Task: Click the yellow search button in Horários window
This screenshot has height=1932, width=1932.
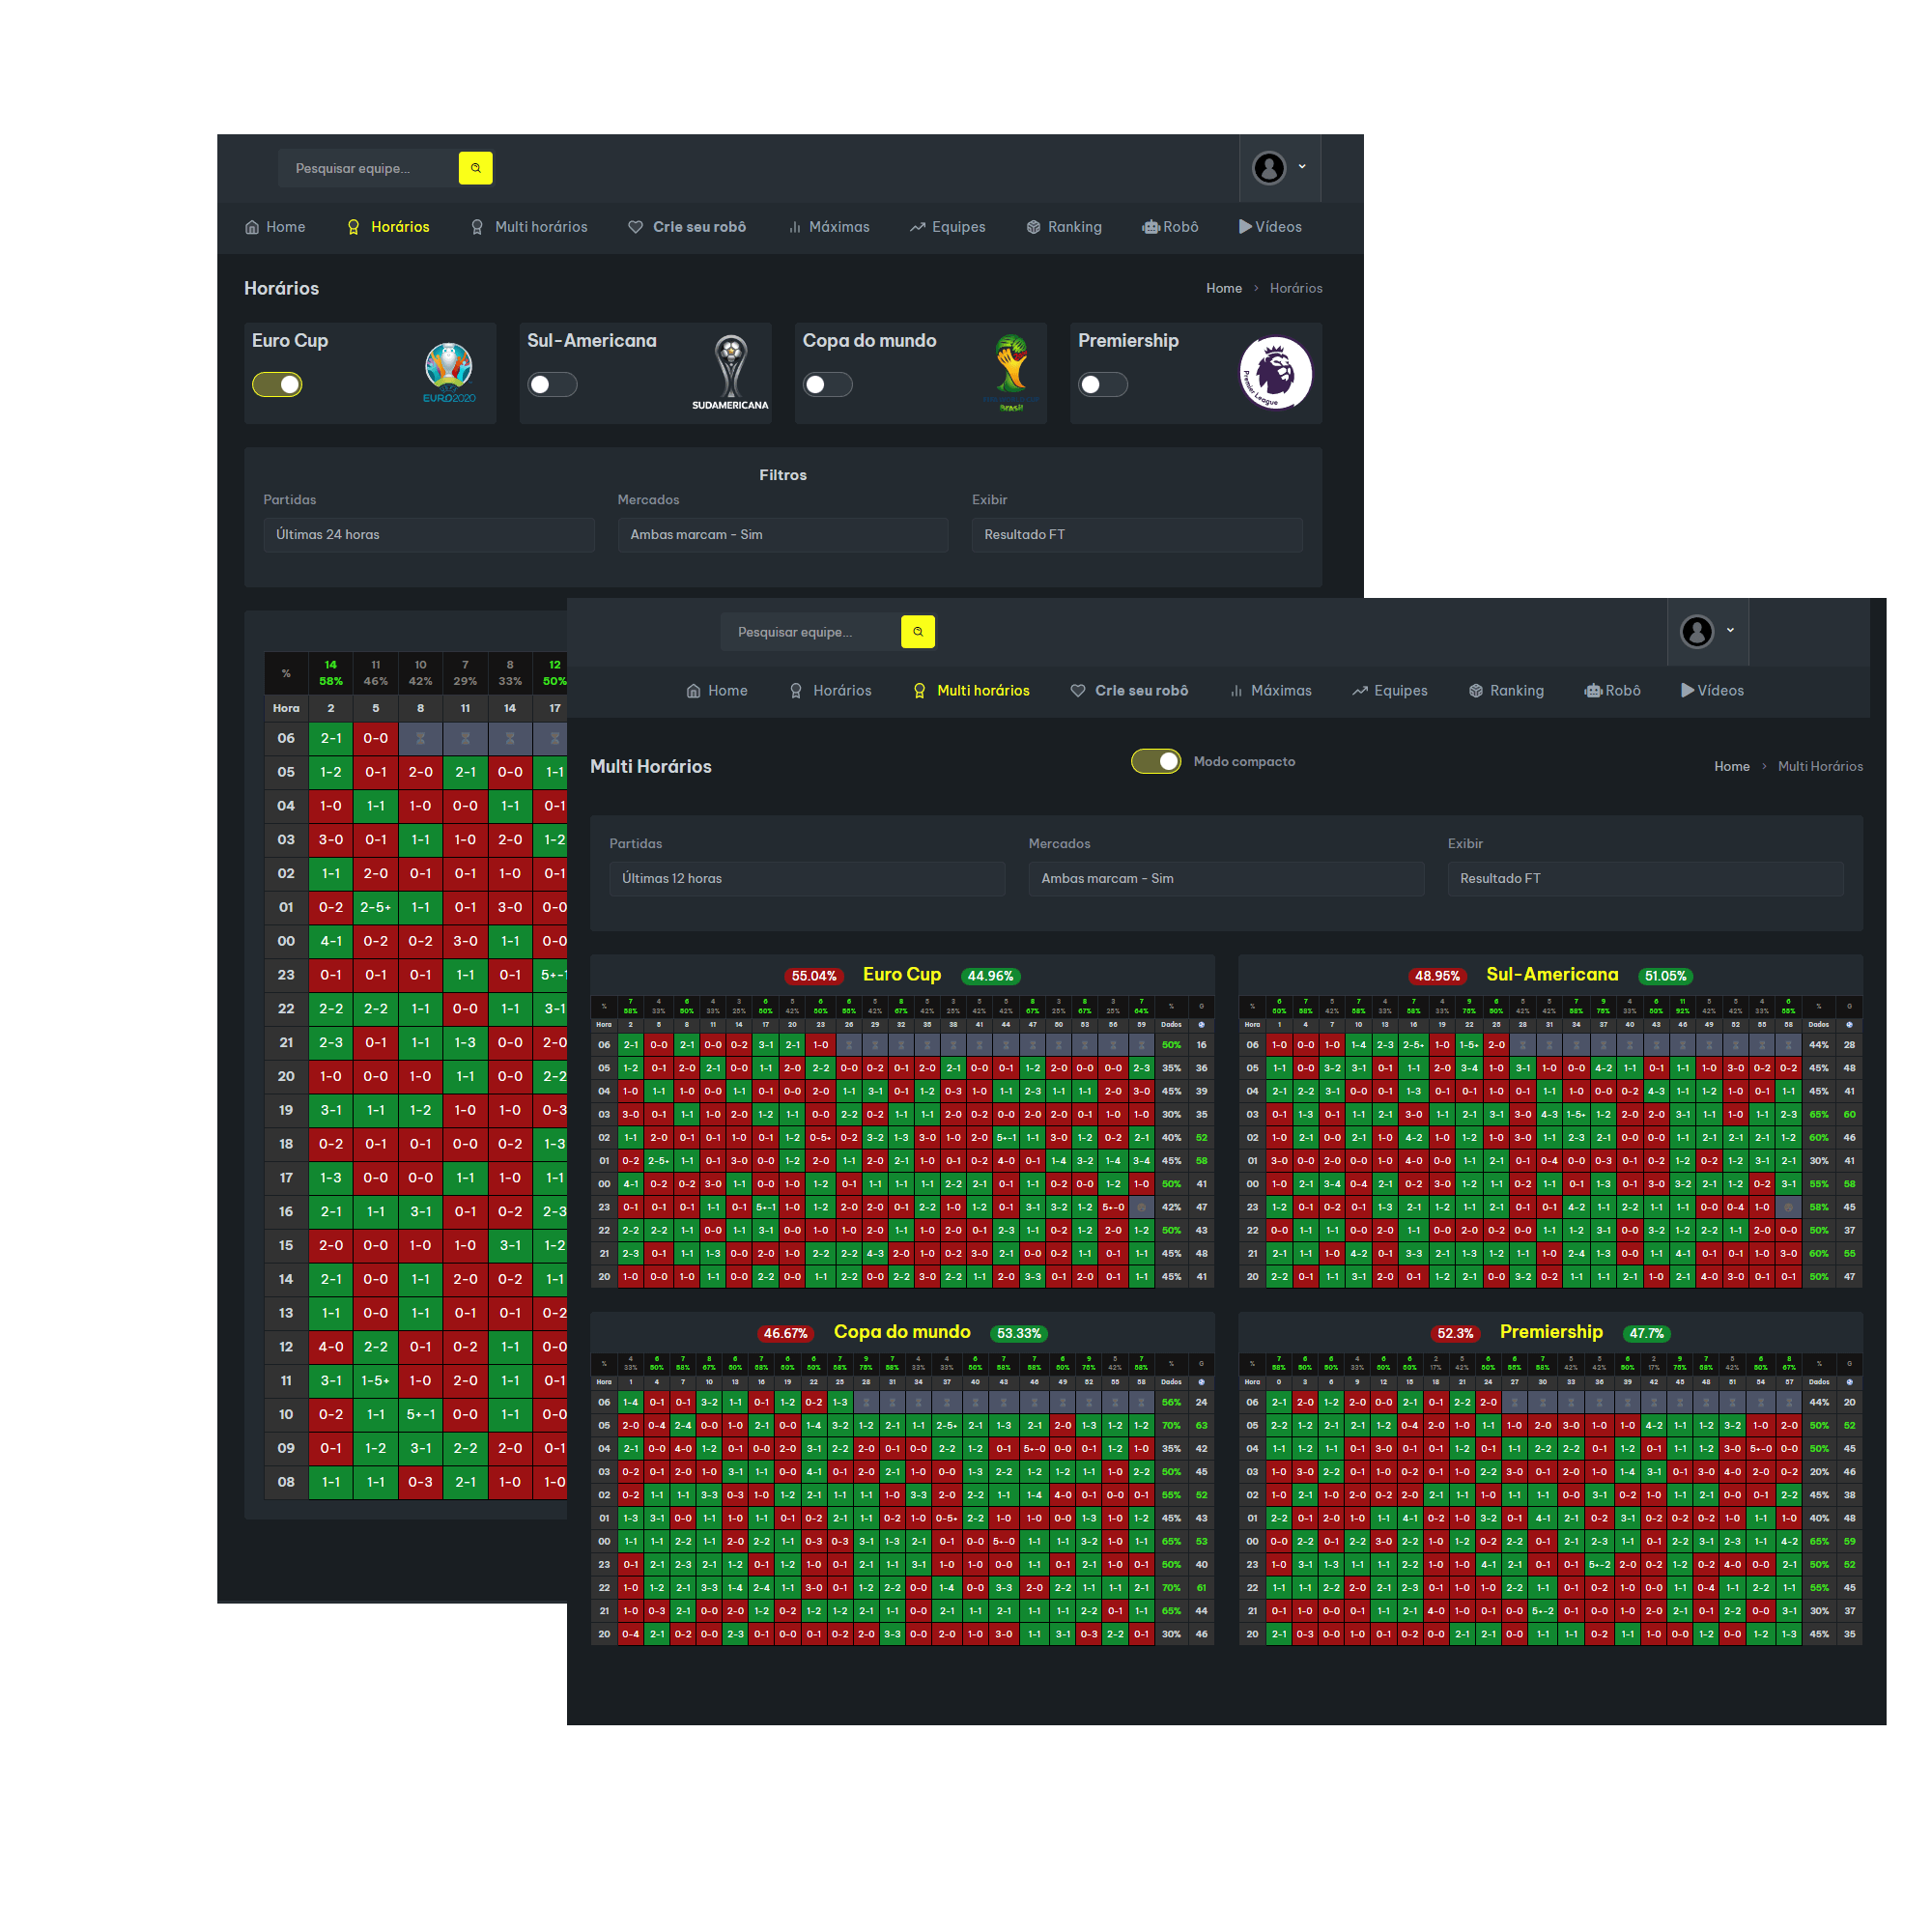Action: 475,168
